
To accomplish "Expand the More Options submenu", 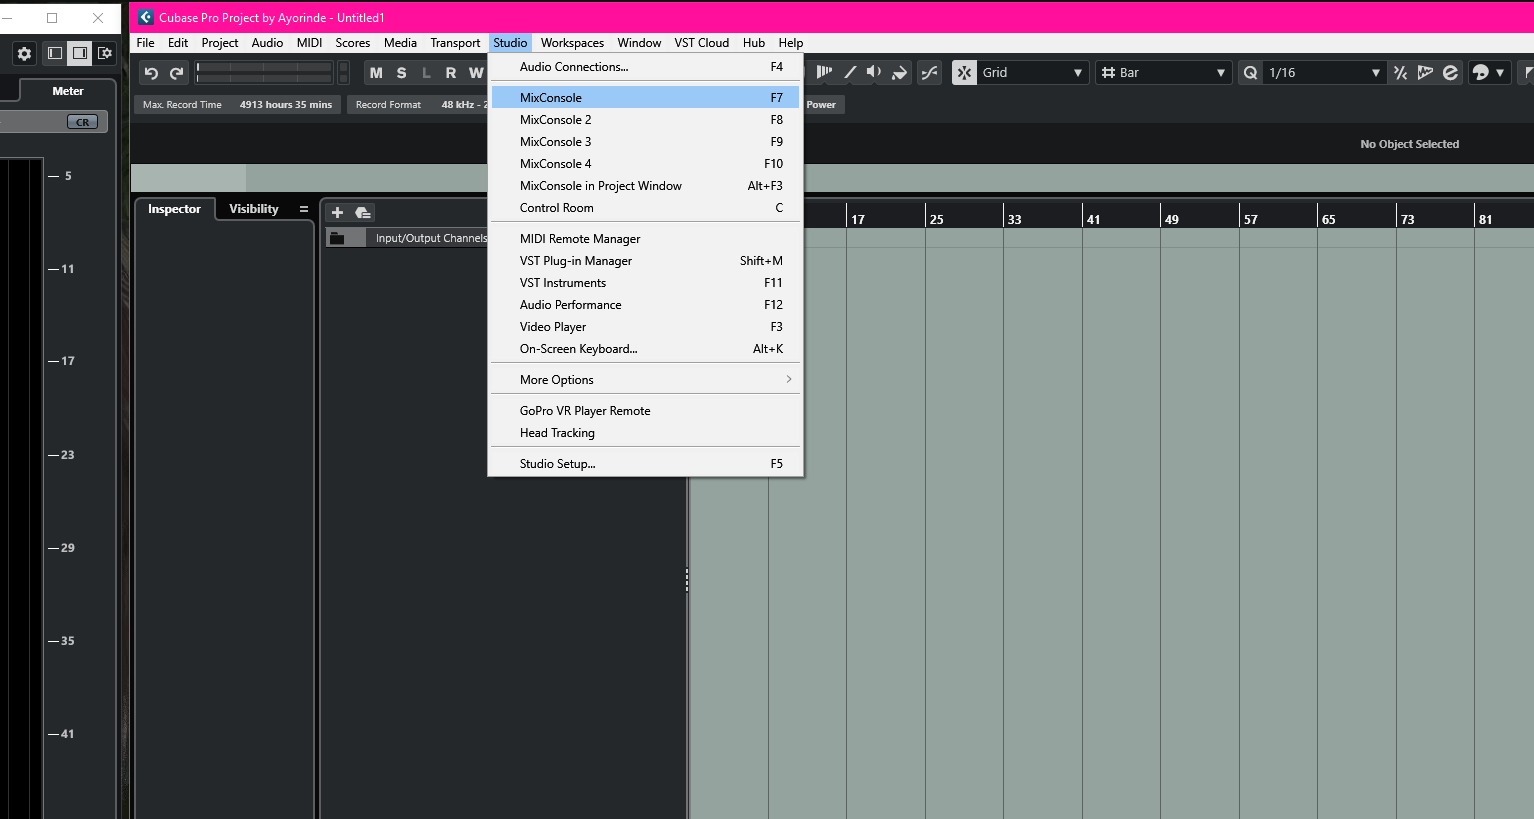I will [645, 380].
